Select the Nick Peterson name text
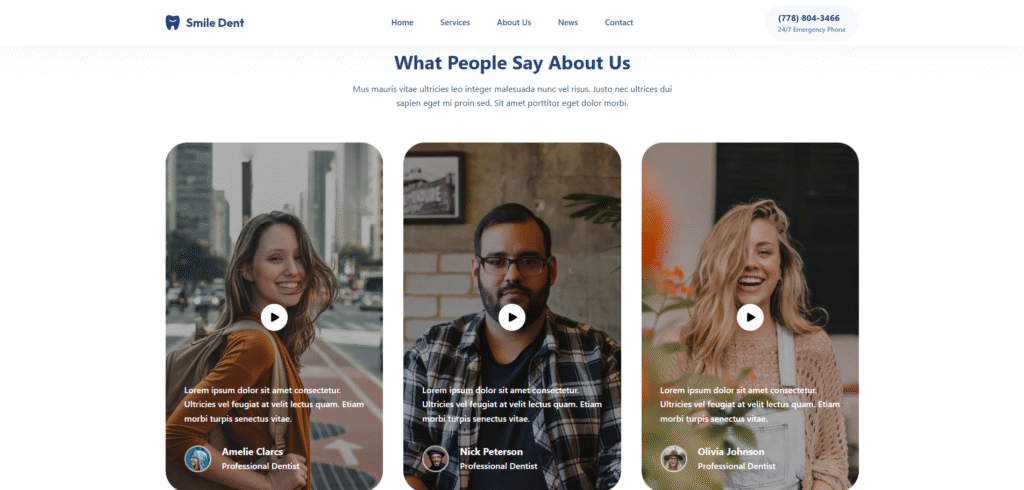 [491, 451]
